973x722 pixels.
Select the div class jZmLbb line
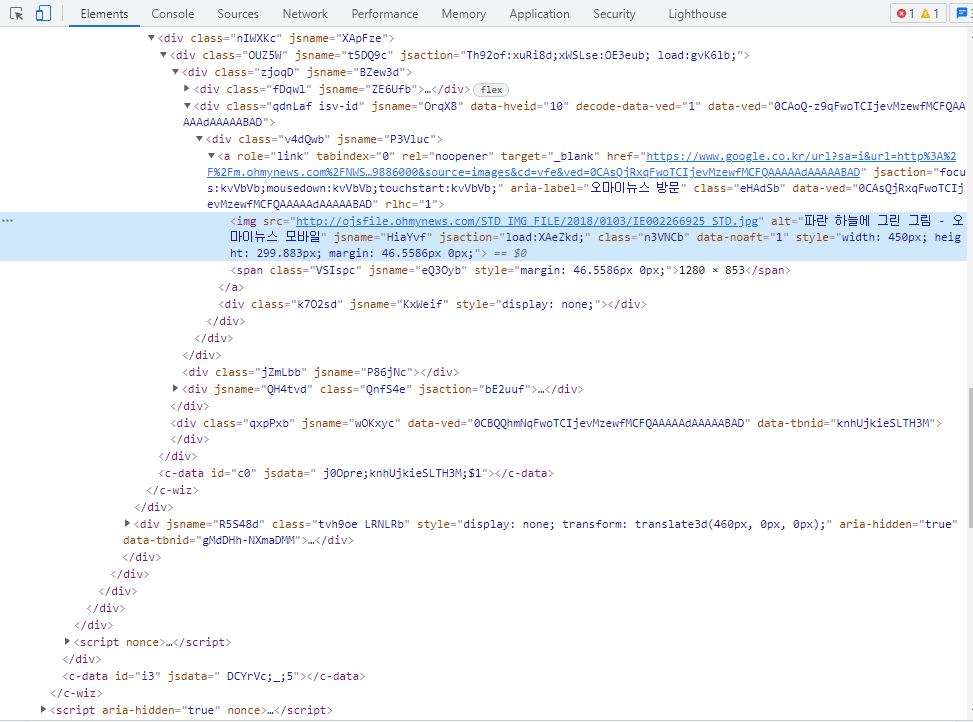320,372
